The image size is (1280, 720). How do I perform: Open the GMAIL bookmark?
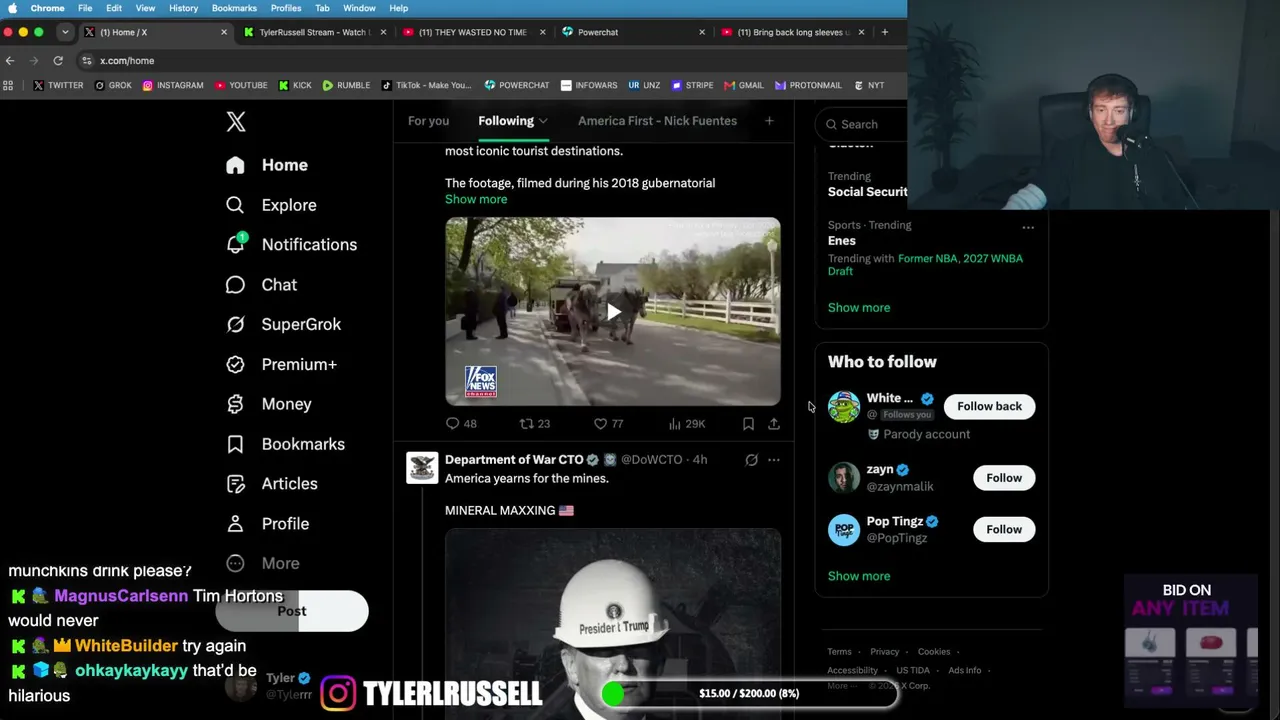[744, 86]
